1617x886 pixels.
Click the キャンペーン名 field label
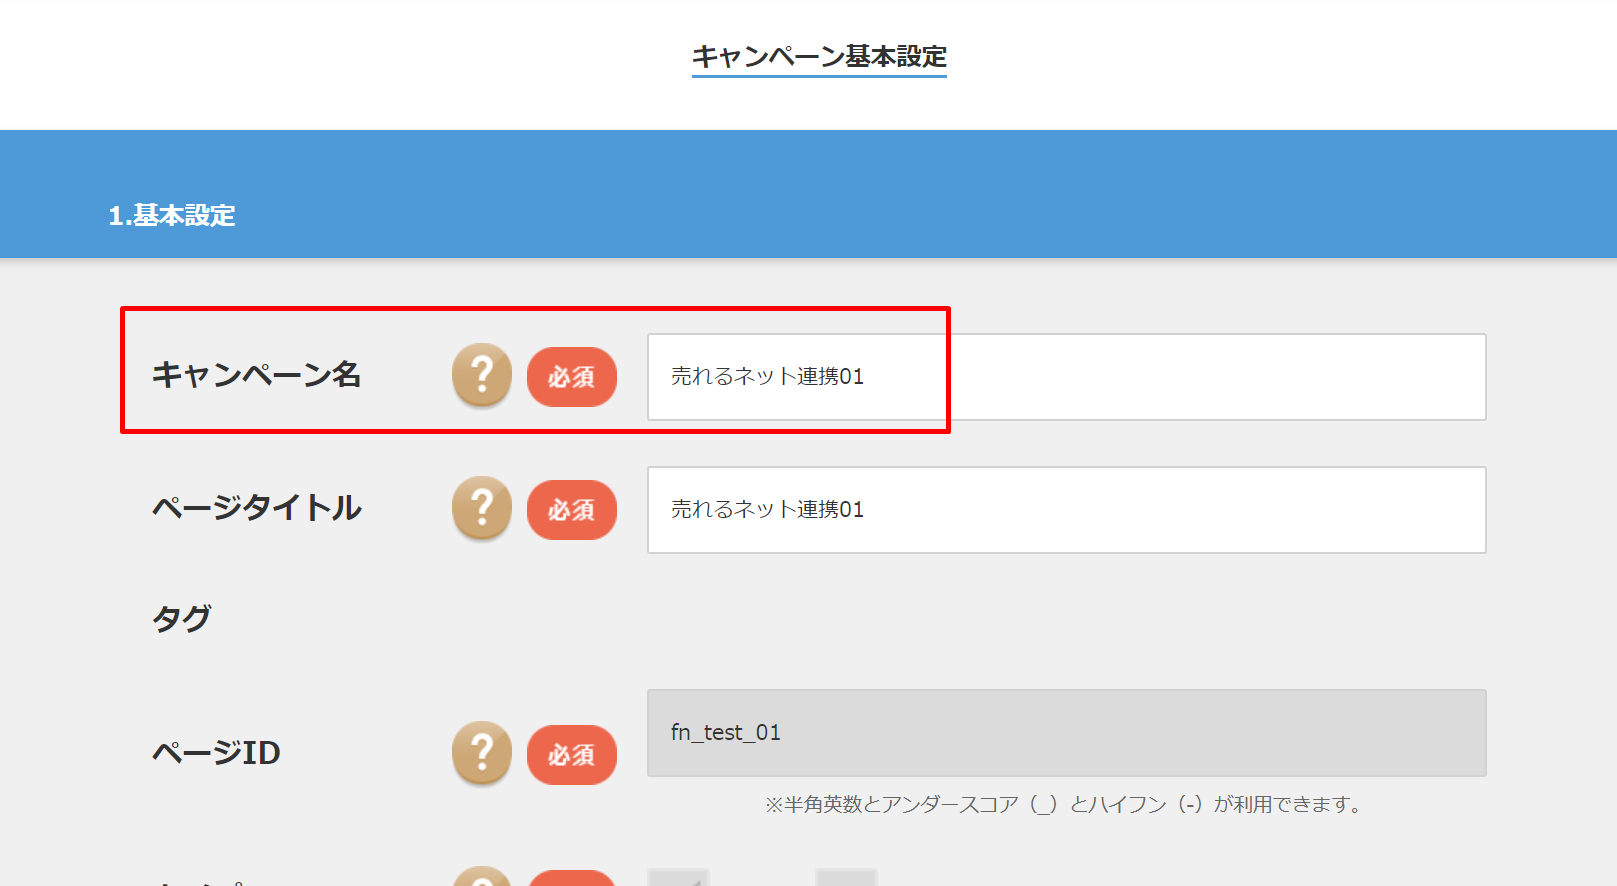pos(256,375)
